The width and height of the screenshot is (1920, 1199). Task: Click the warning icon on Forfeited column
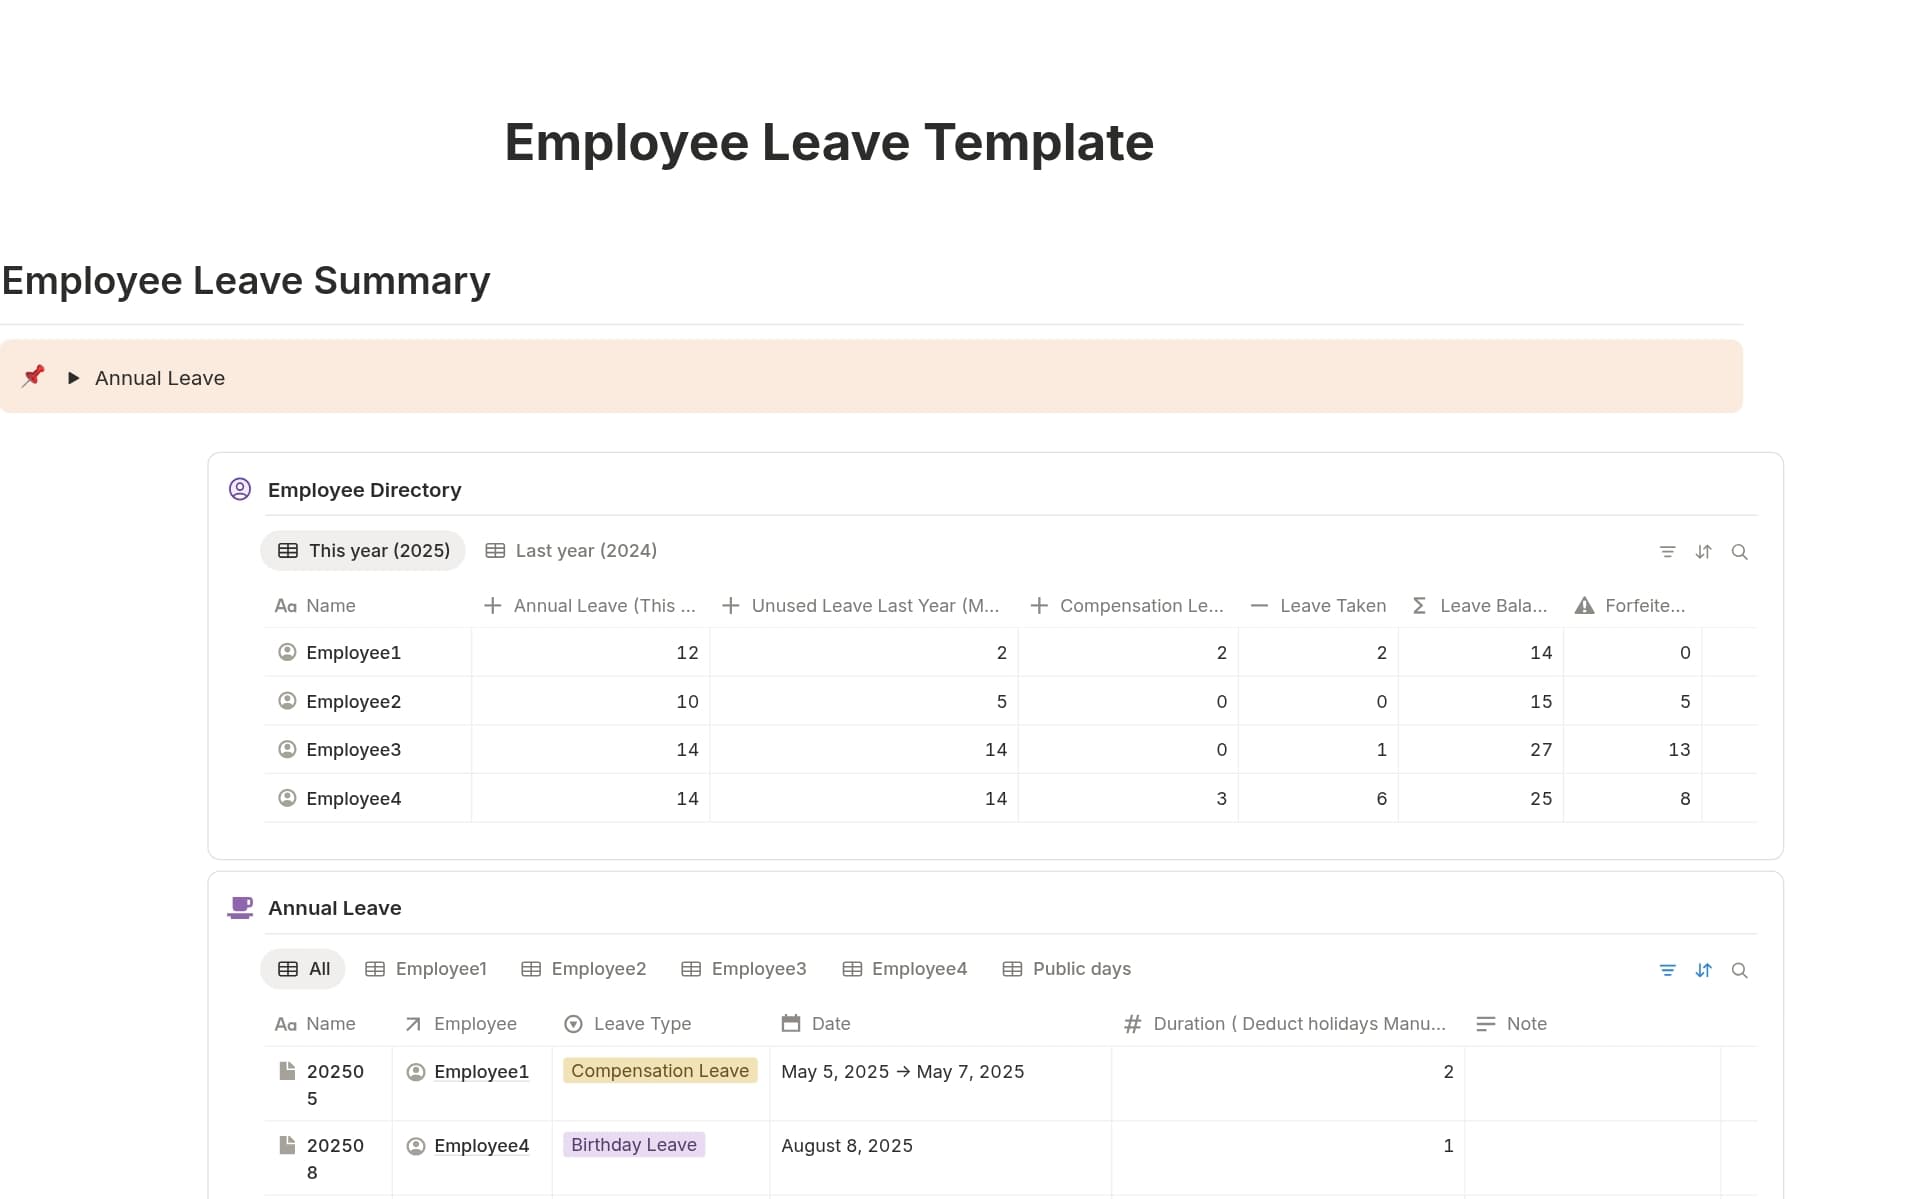1584,605
